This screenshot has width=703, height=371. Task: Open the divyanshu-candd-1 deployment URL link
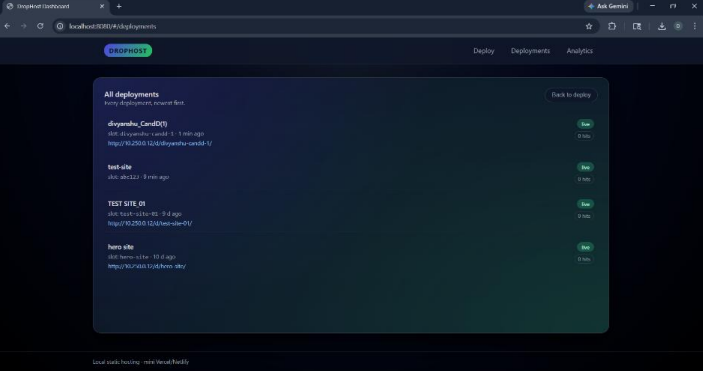pyautogui.click(x=160, y=143)
